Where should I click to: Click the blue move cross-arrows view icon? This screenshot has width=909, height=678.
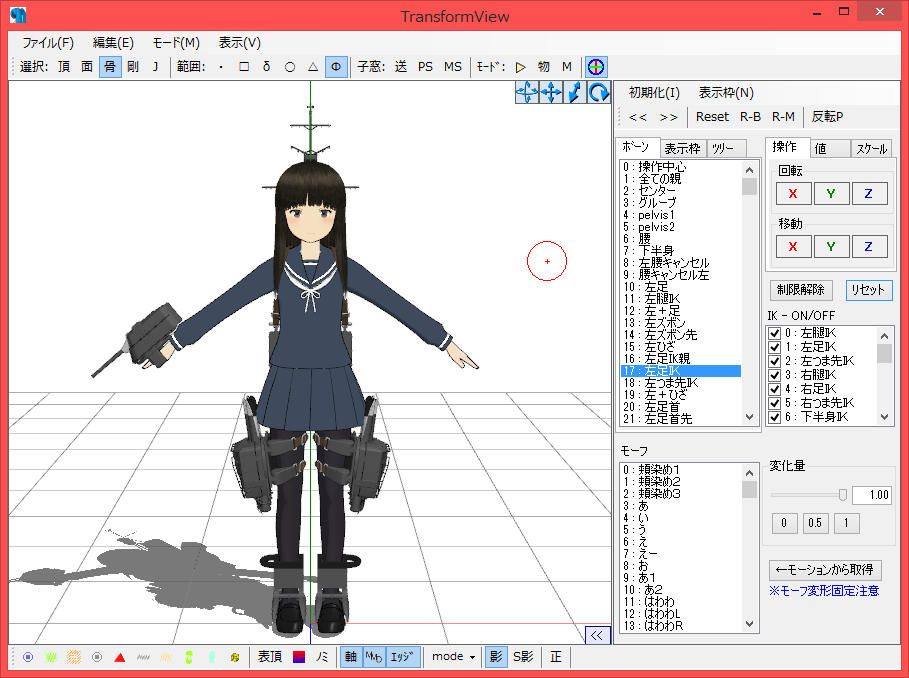pyautogui.click(x=551, y=92)
